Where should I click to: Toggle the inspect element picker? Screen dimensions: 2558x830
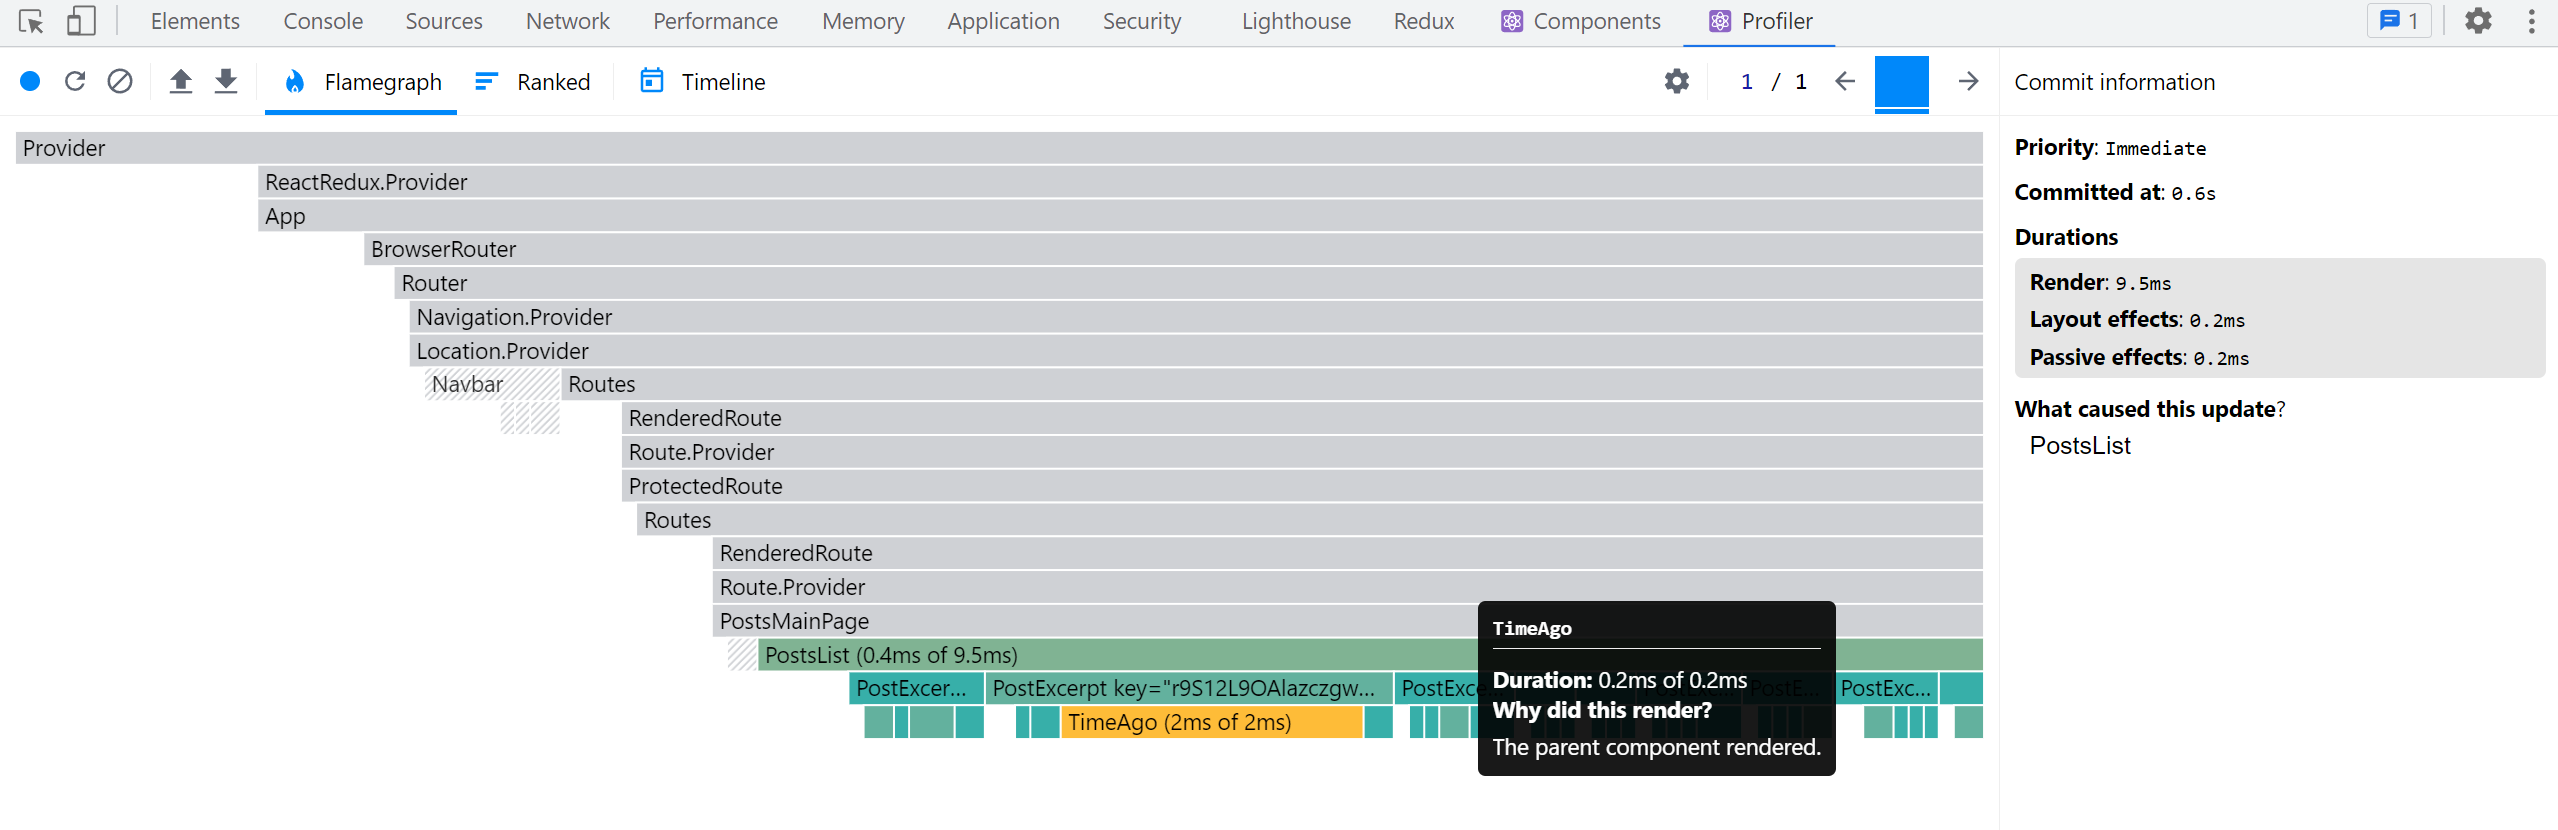[31, 21]
